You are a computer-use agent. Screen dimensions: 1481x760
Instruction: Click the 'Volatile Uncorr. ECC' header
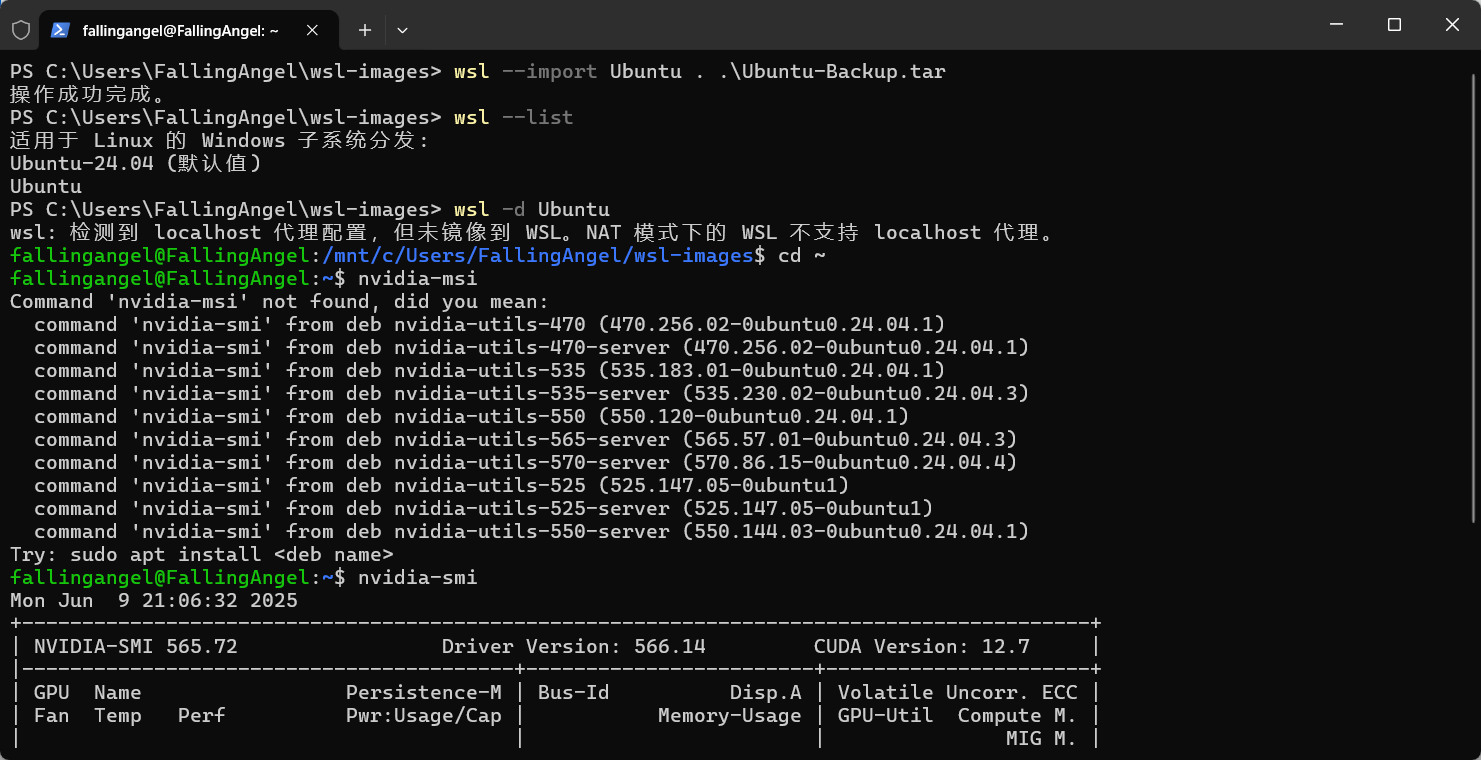958,693
